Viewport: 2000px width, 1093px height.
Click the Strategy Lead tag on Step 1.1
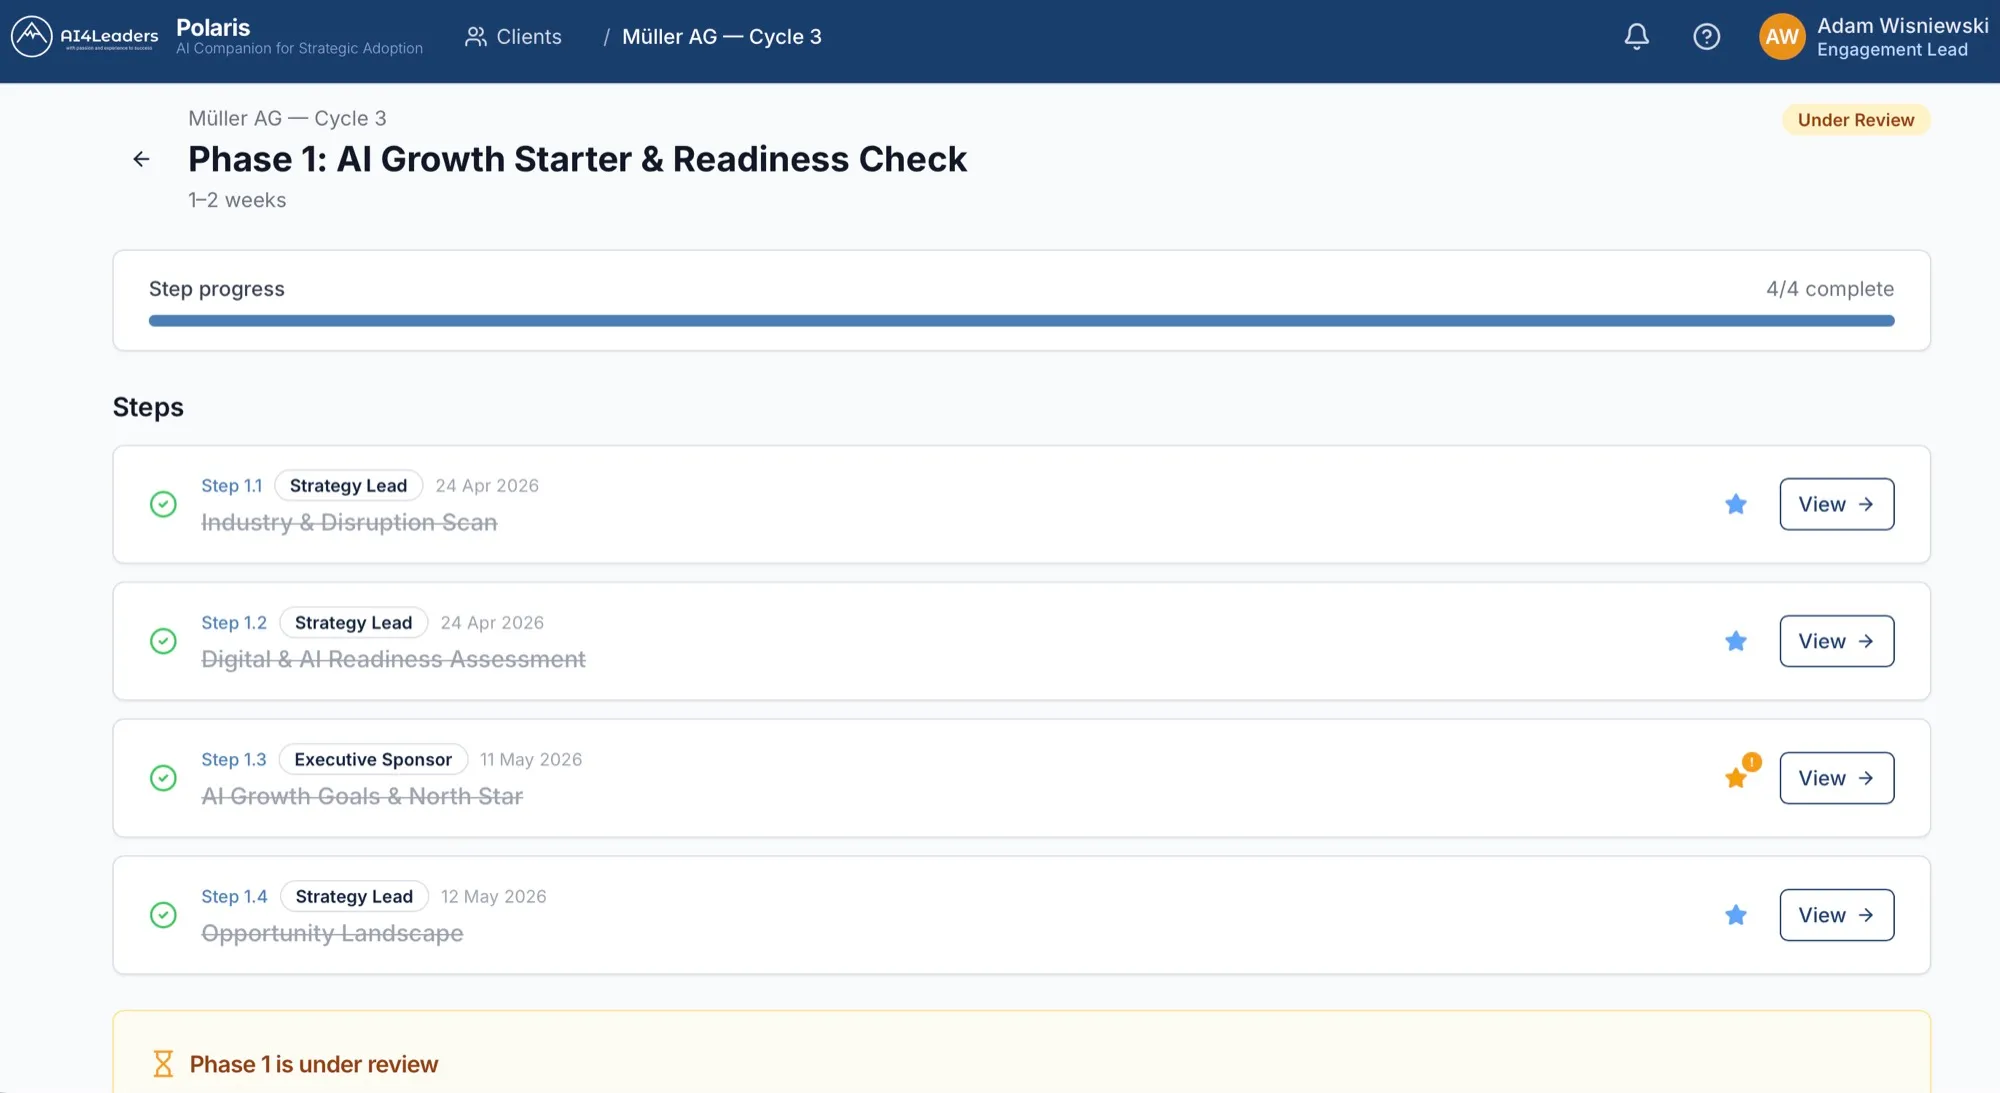348,486
